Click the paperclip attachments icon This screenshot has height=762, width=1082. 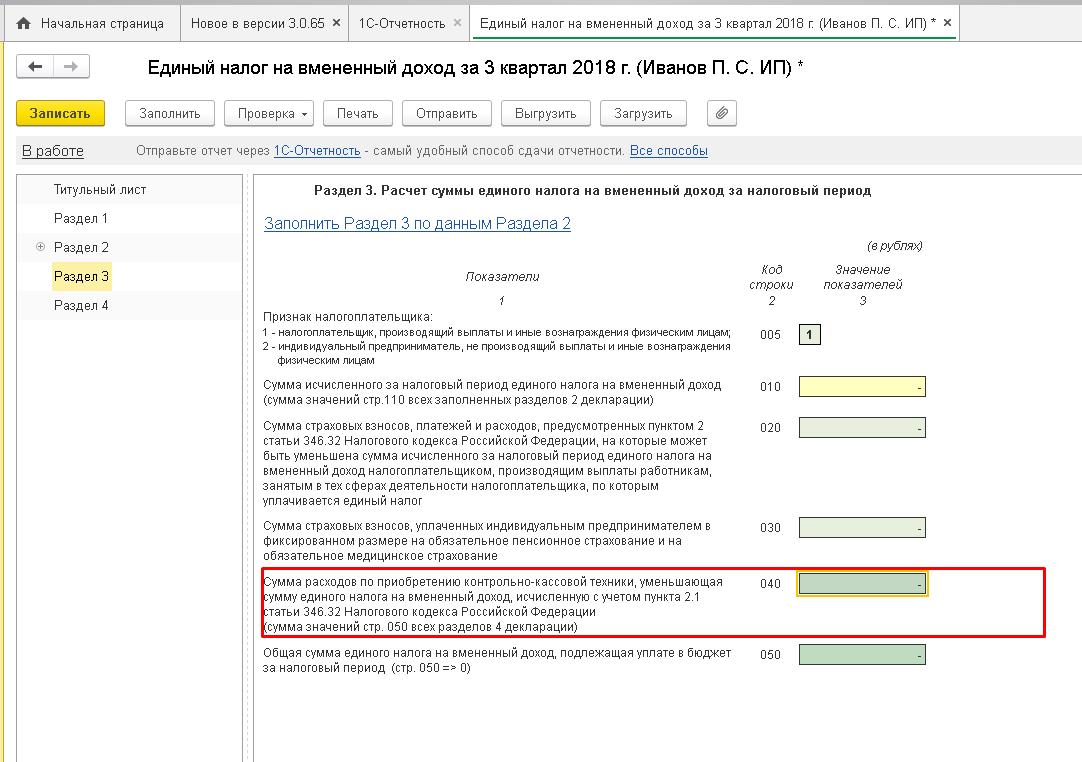coord(721,113)
